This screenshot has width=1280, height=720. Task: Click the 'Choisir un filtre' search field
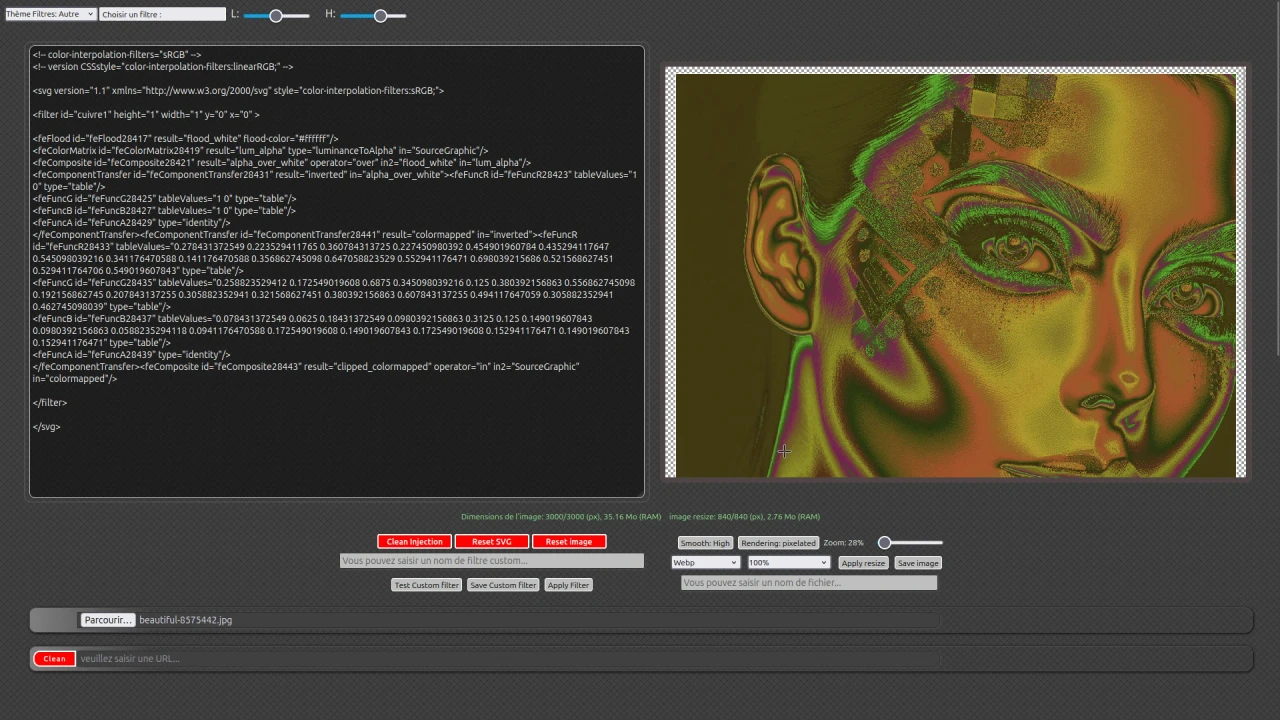coord(162,14)
